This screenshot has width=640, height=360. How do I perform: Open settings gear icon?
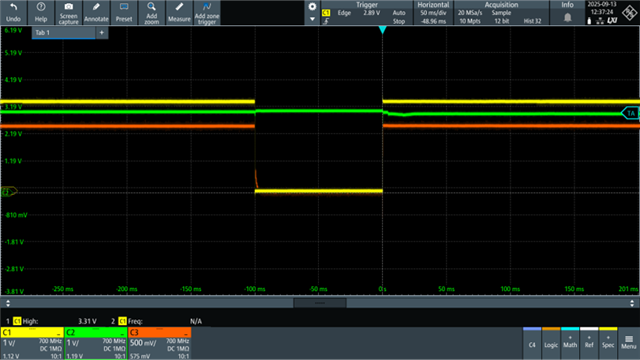(x=312, y=7)
